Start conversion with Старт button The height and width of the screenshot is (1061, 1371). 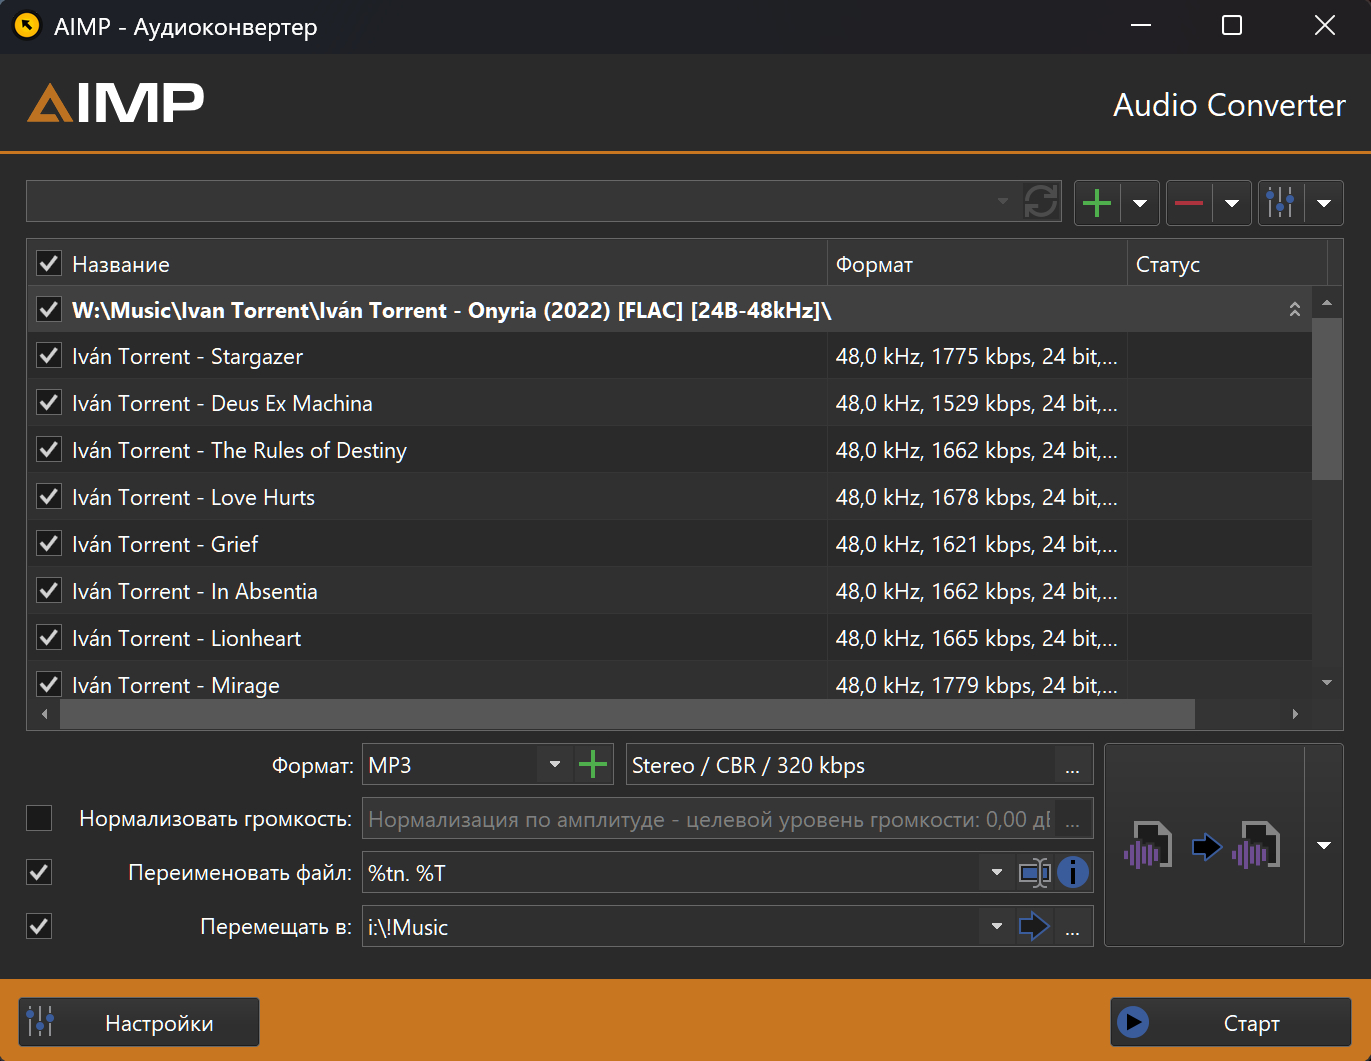pos(1231,1023)
